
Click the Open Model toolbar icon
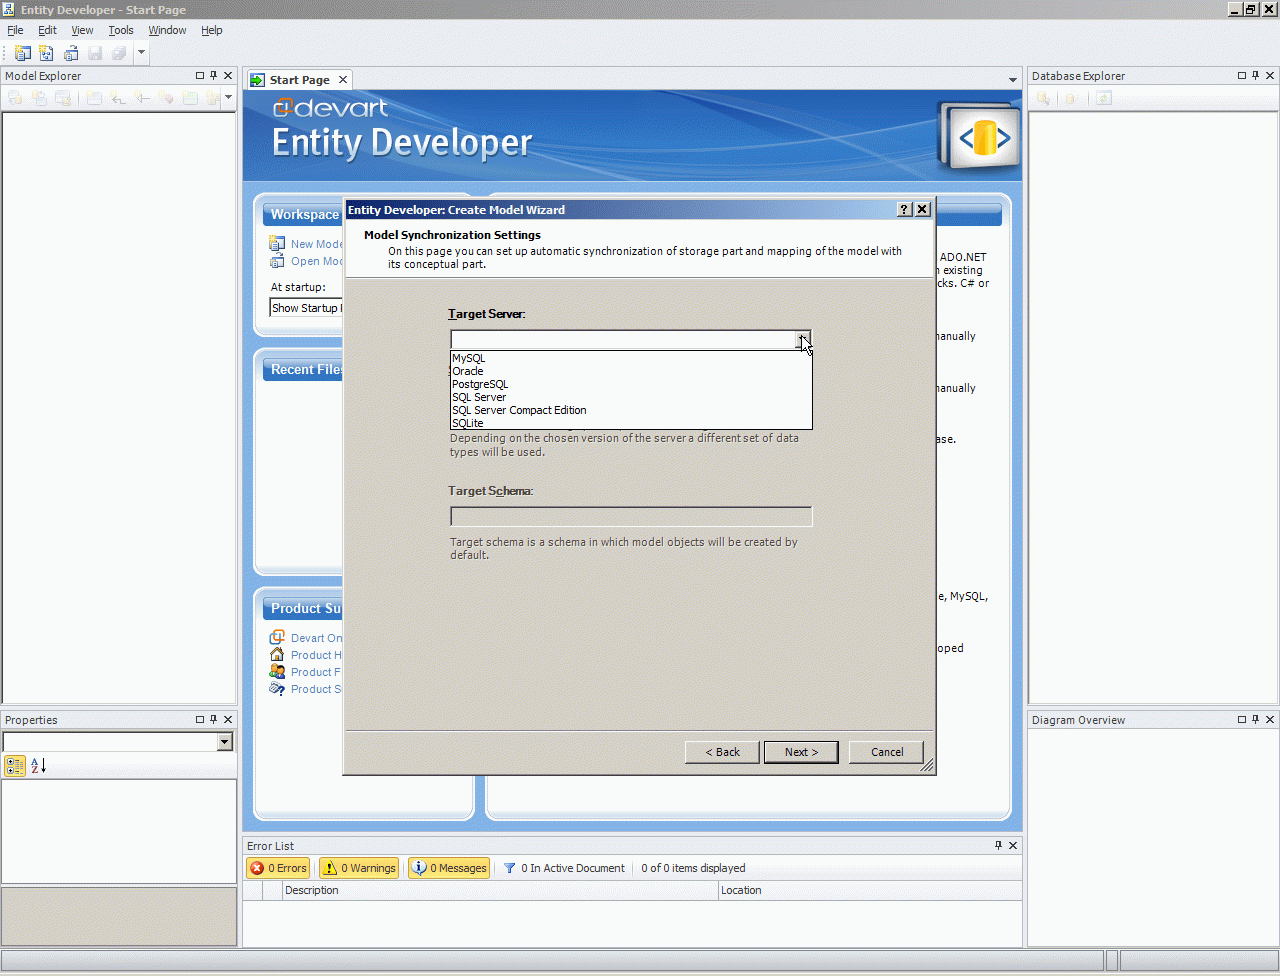pos(71,53)
